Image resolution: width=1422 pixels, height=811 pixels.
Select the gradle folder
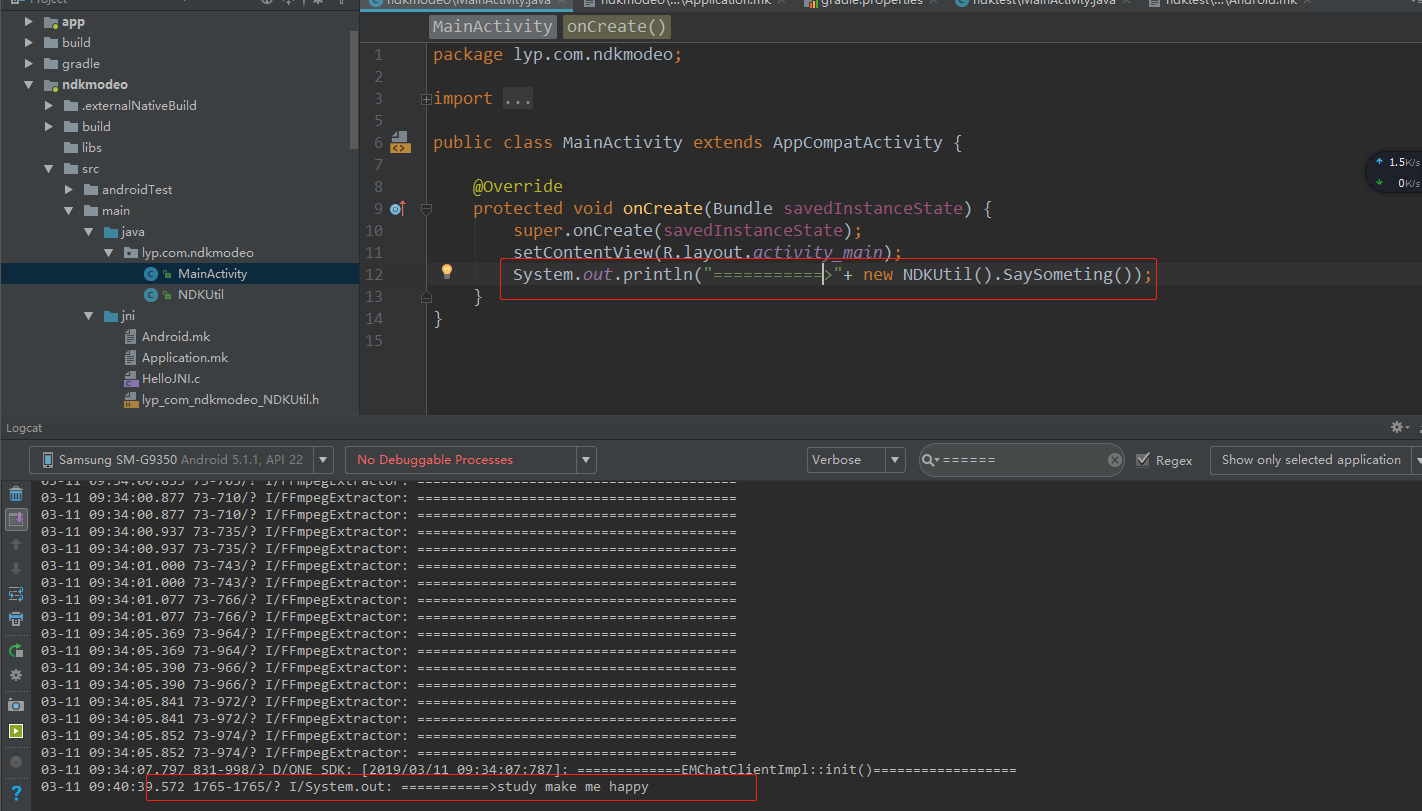click(x=81, y=63)
